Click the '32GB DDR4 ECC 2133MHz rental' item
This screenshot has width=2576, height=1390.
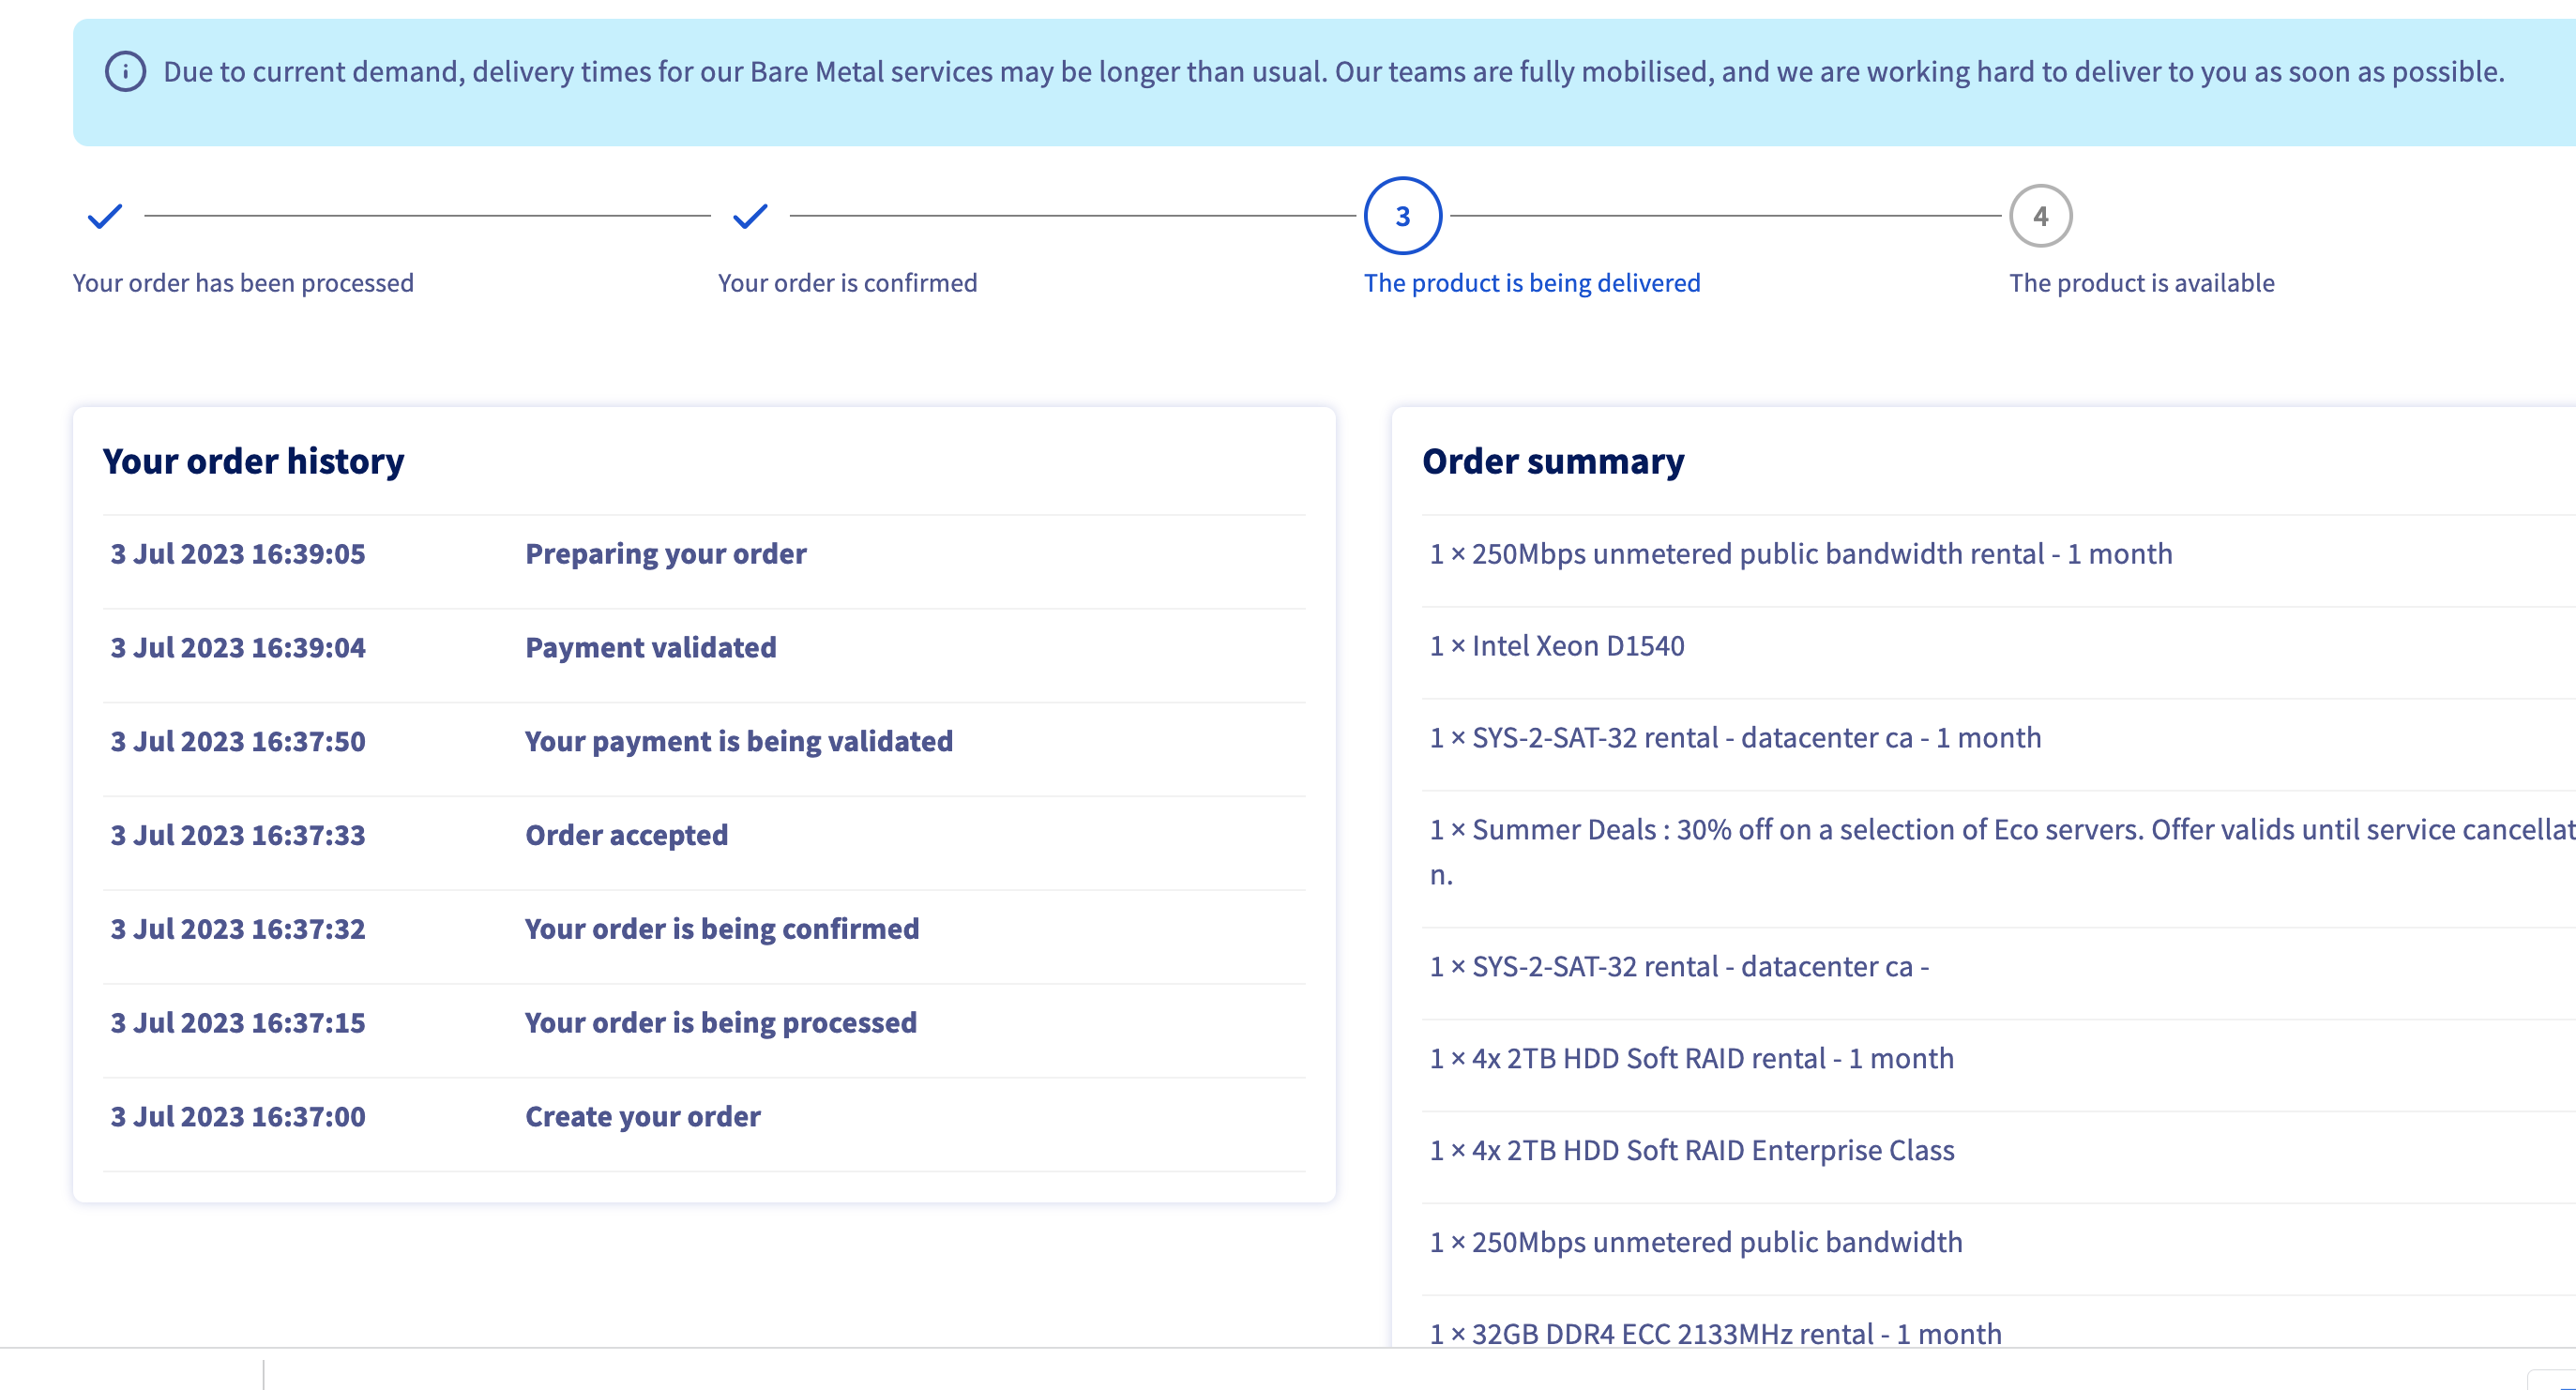(x=1715, y=1334)
